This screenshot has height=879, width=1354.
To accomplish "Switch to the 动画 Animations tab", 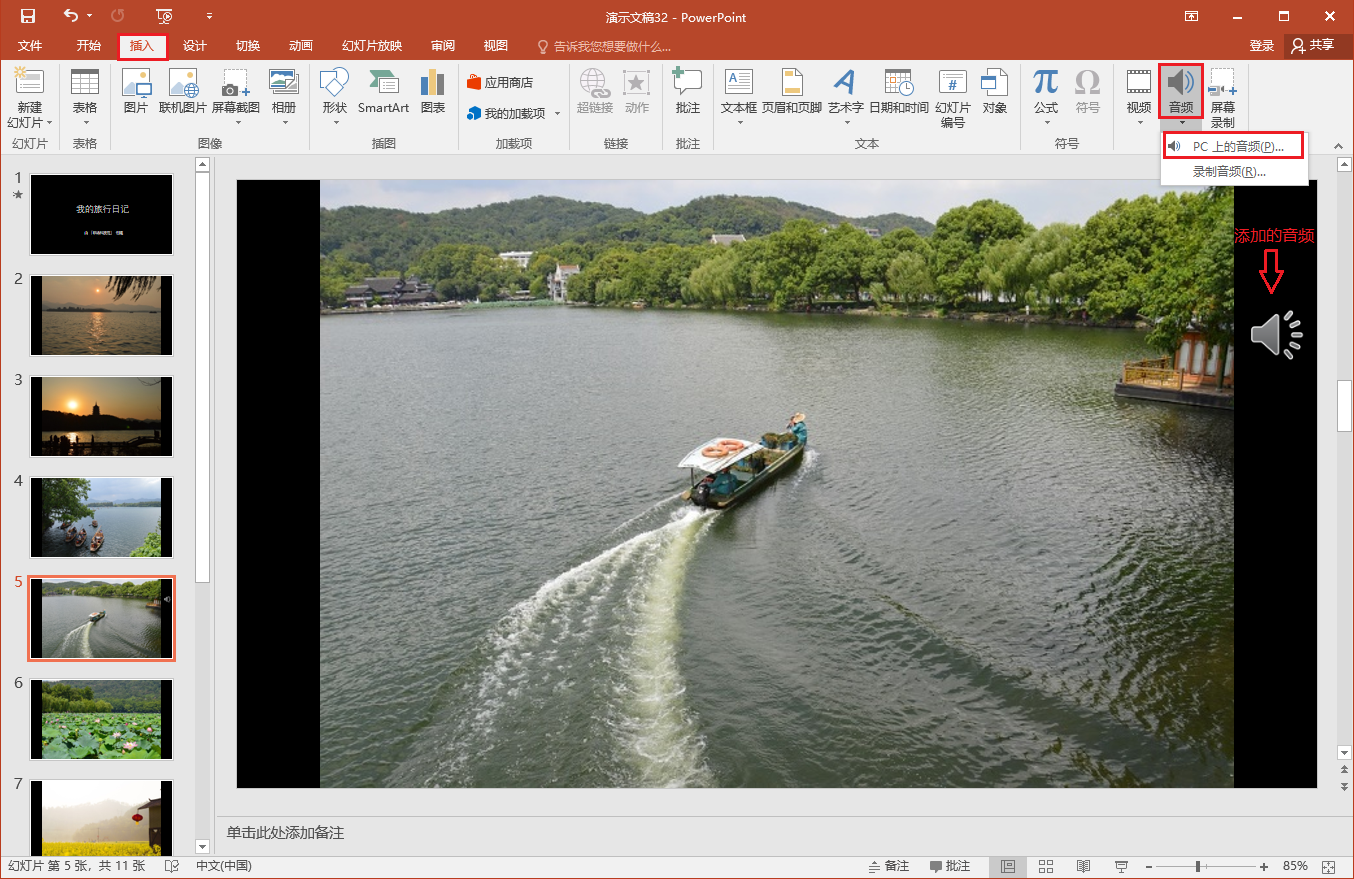I will [301, 46].
